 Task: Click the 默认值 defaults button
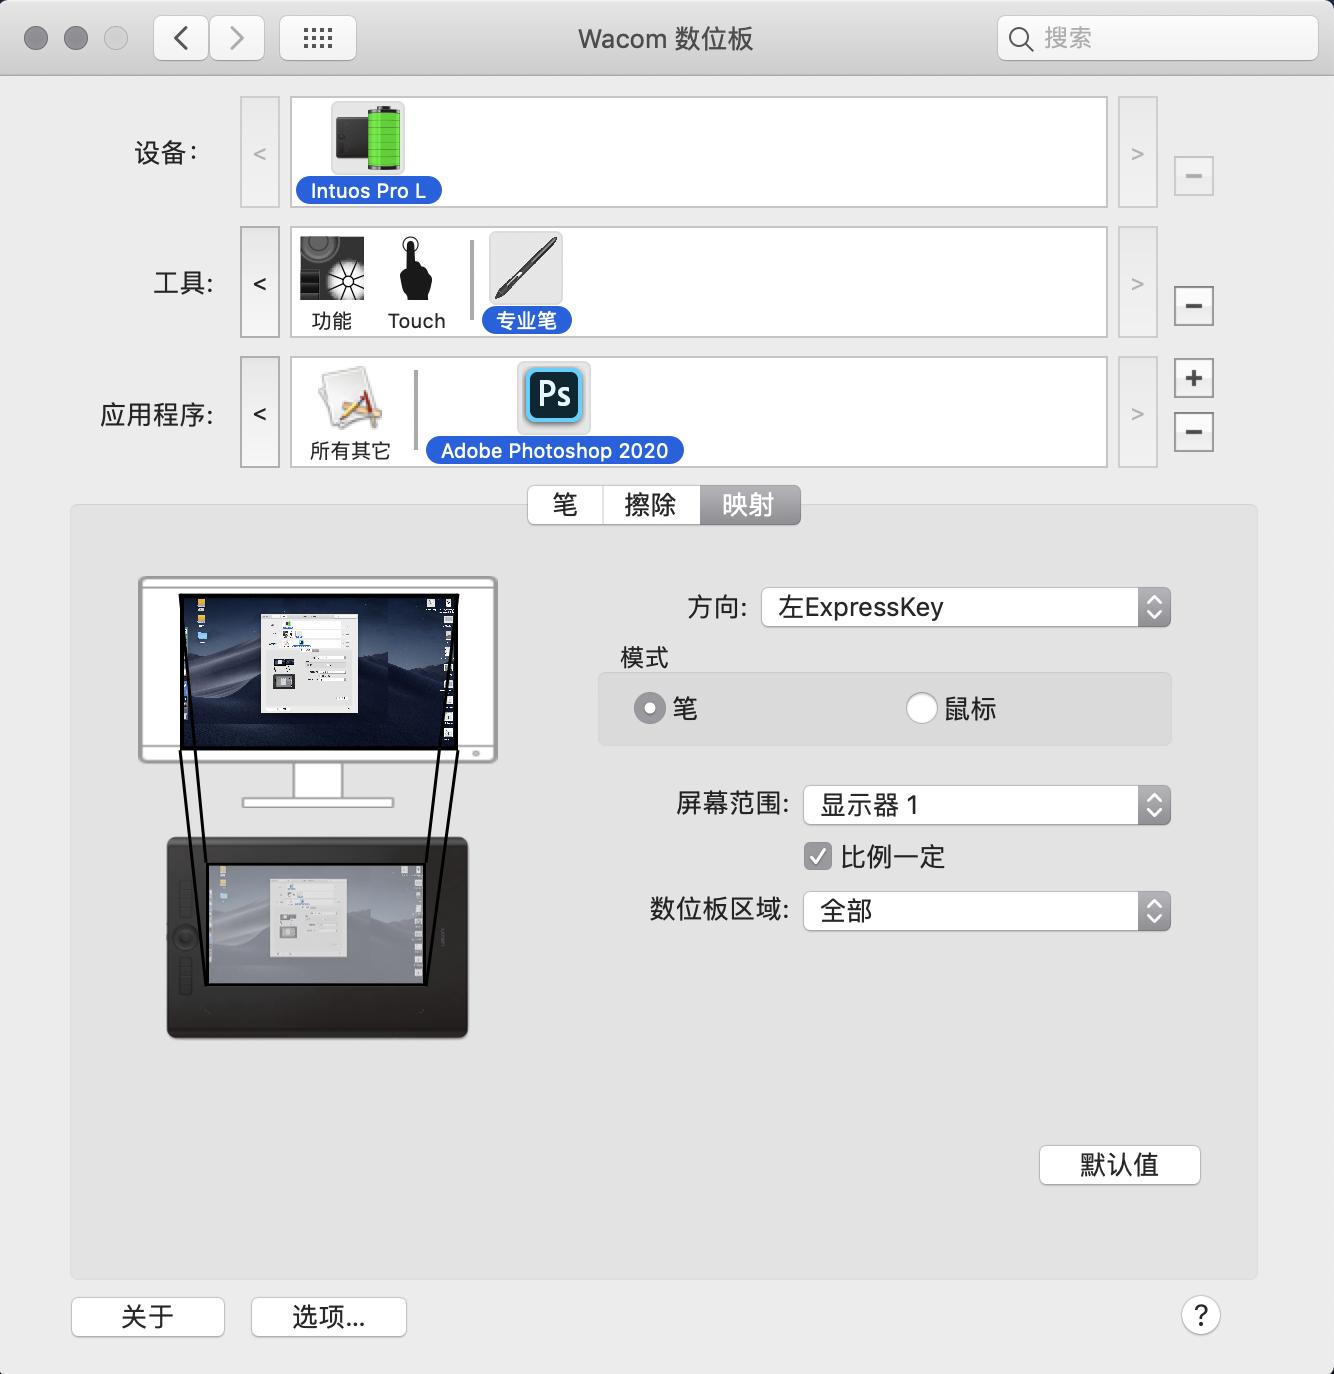click(1119, 1164)
